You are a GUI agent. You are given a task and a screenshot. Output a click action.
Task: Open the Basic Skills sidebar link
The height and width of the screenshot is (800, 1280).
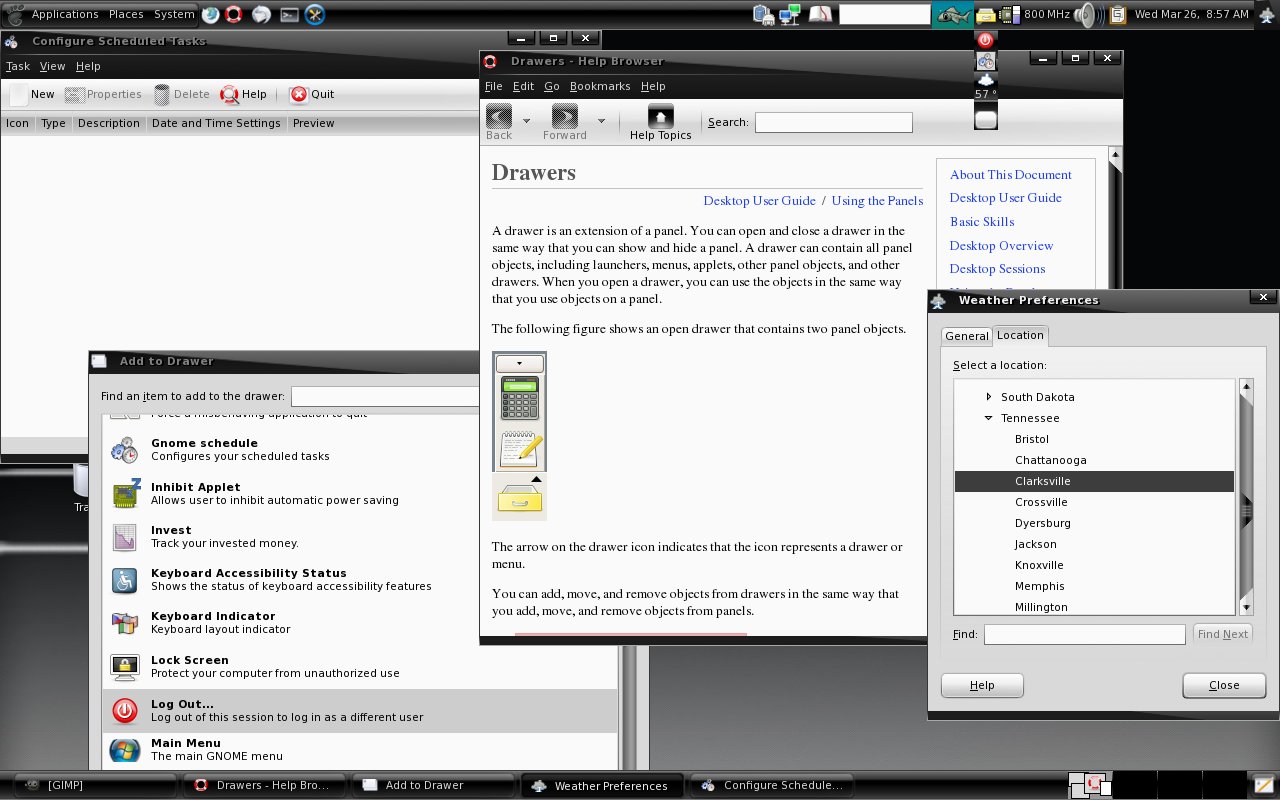point(982,221)
